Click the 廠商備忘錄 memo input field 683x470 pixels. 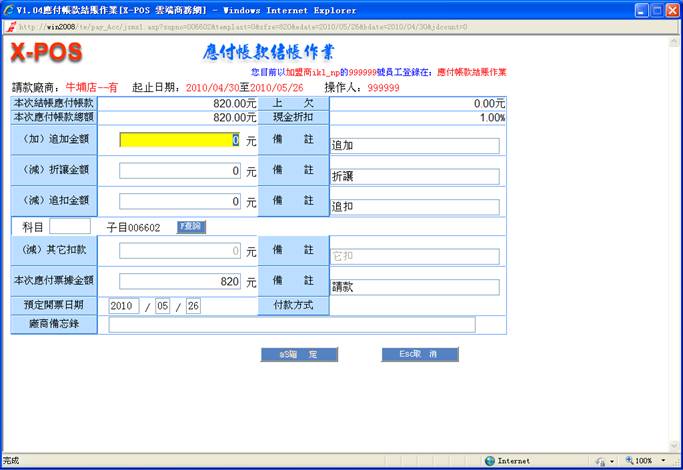point(292,324)
